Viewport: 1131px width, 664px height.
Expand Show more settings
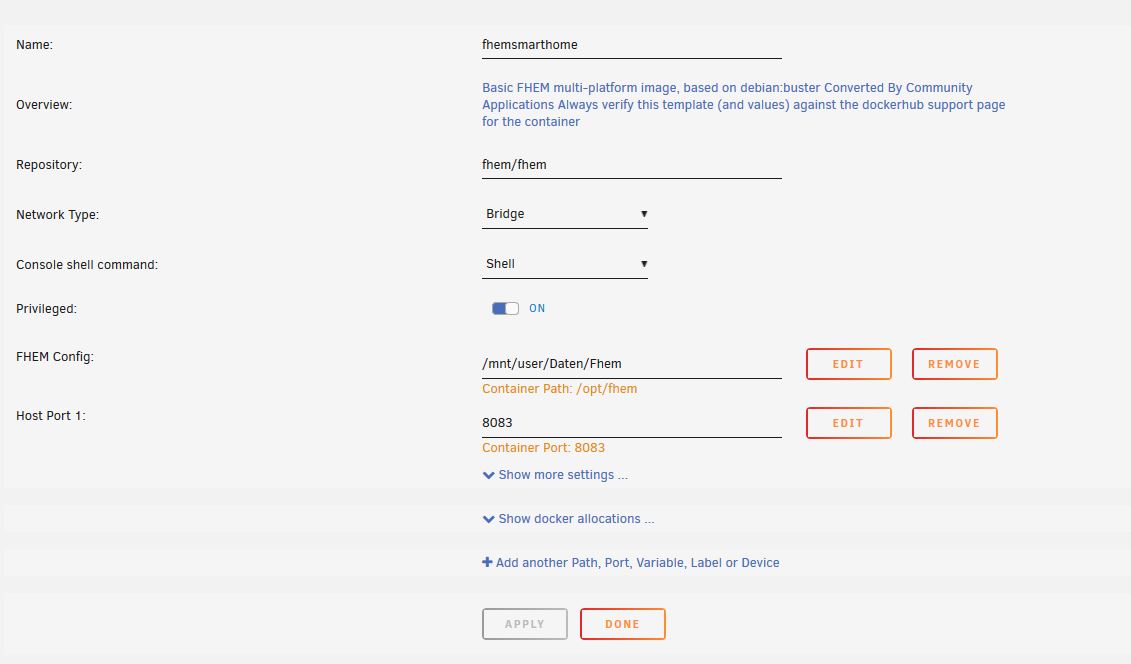pos(555,475)
